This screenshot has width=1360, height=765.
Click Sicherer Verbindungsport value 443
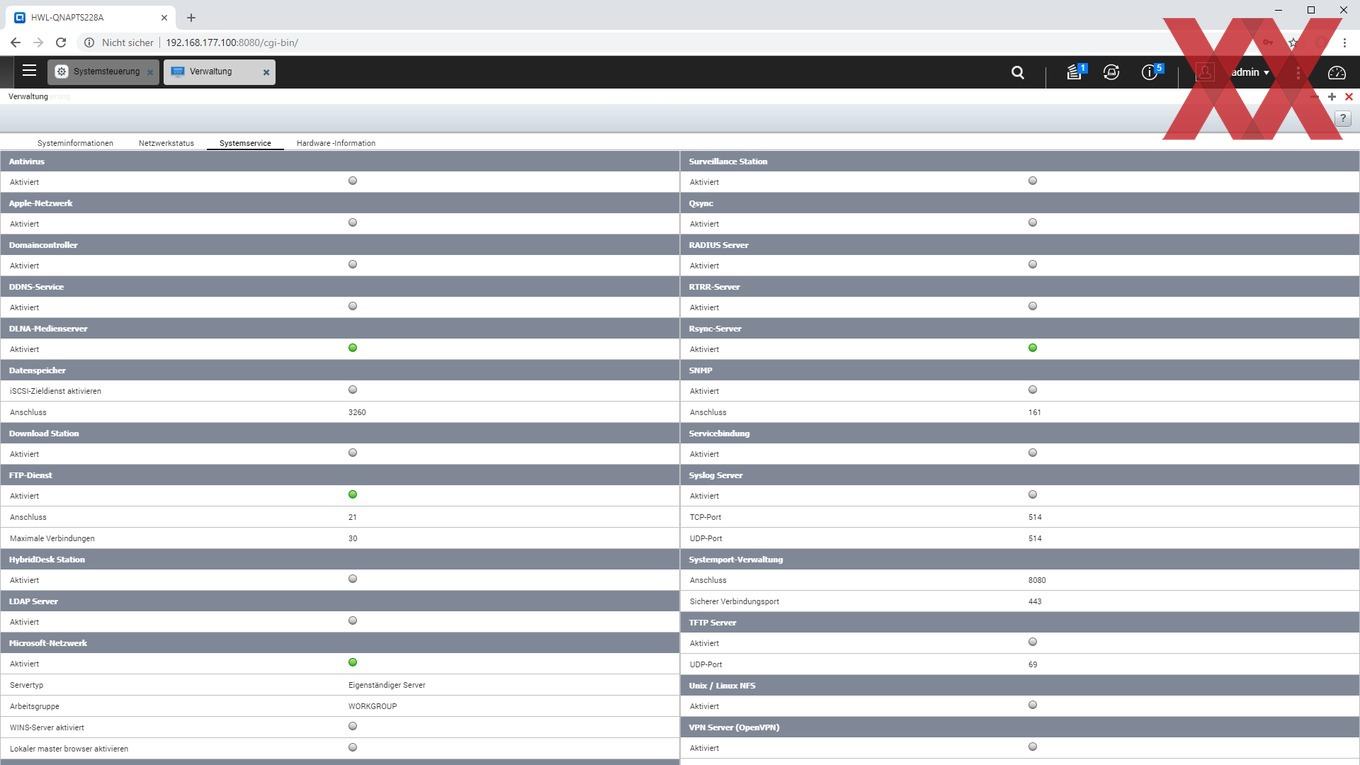click(x=1035, y=601)
